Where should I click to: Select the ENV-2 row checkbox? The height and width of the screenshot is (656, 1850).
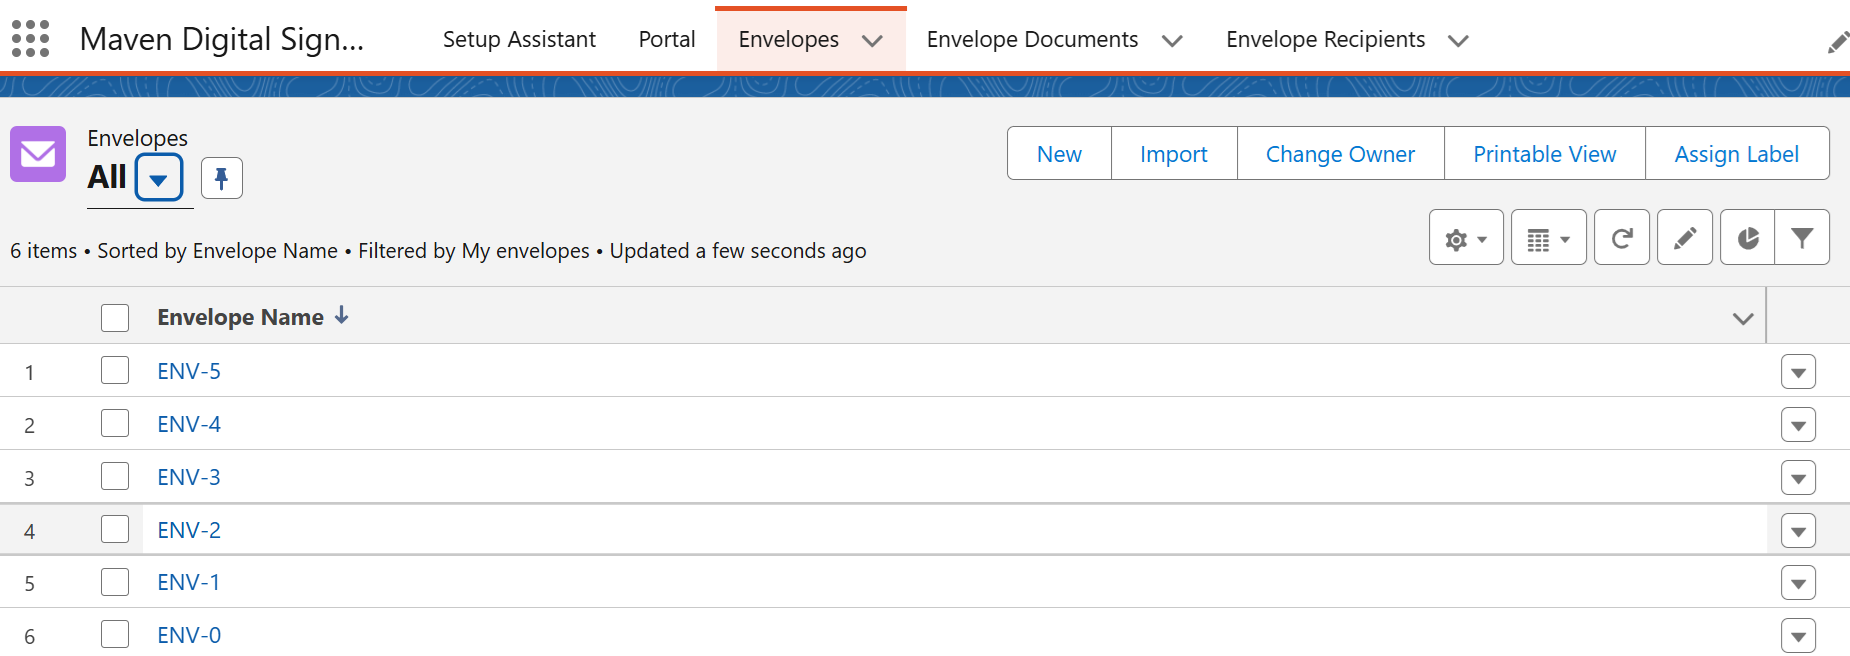(115, 529)
